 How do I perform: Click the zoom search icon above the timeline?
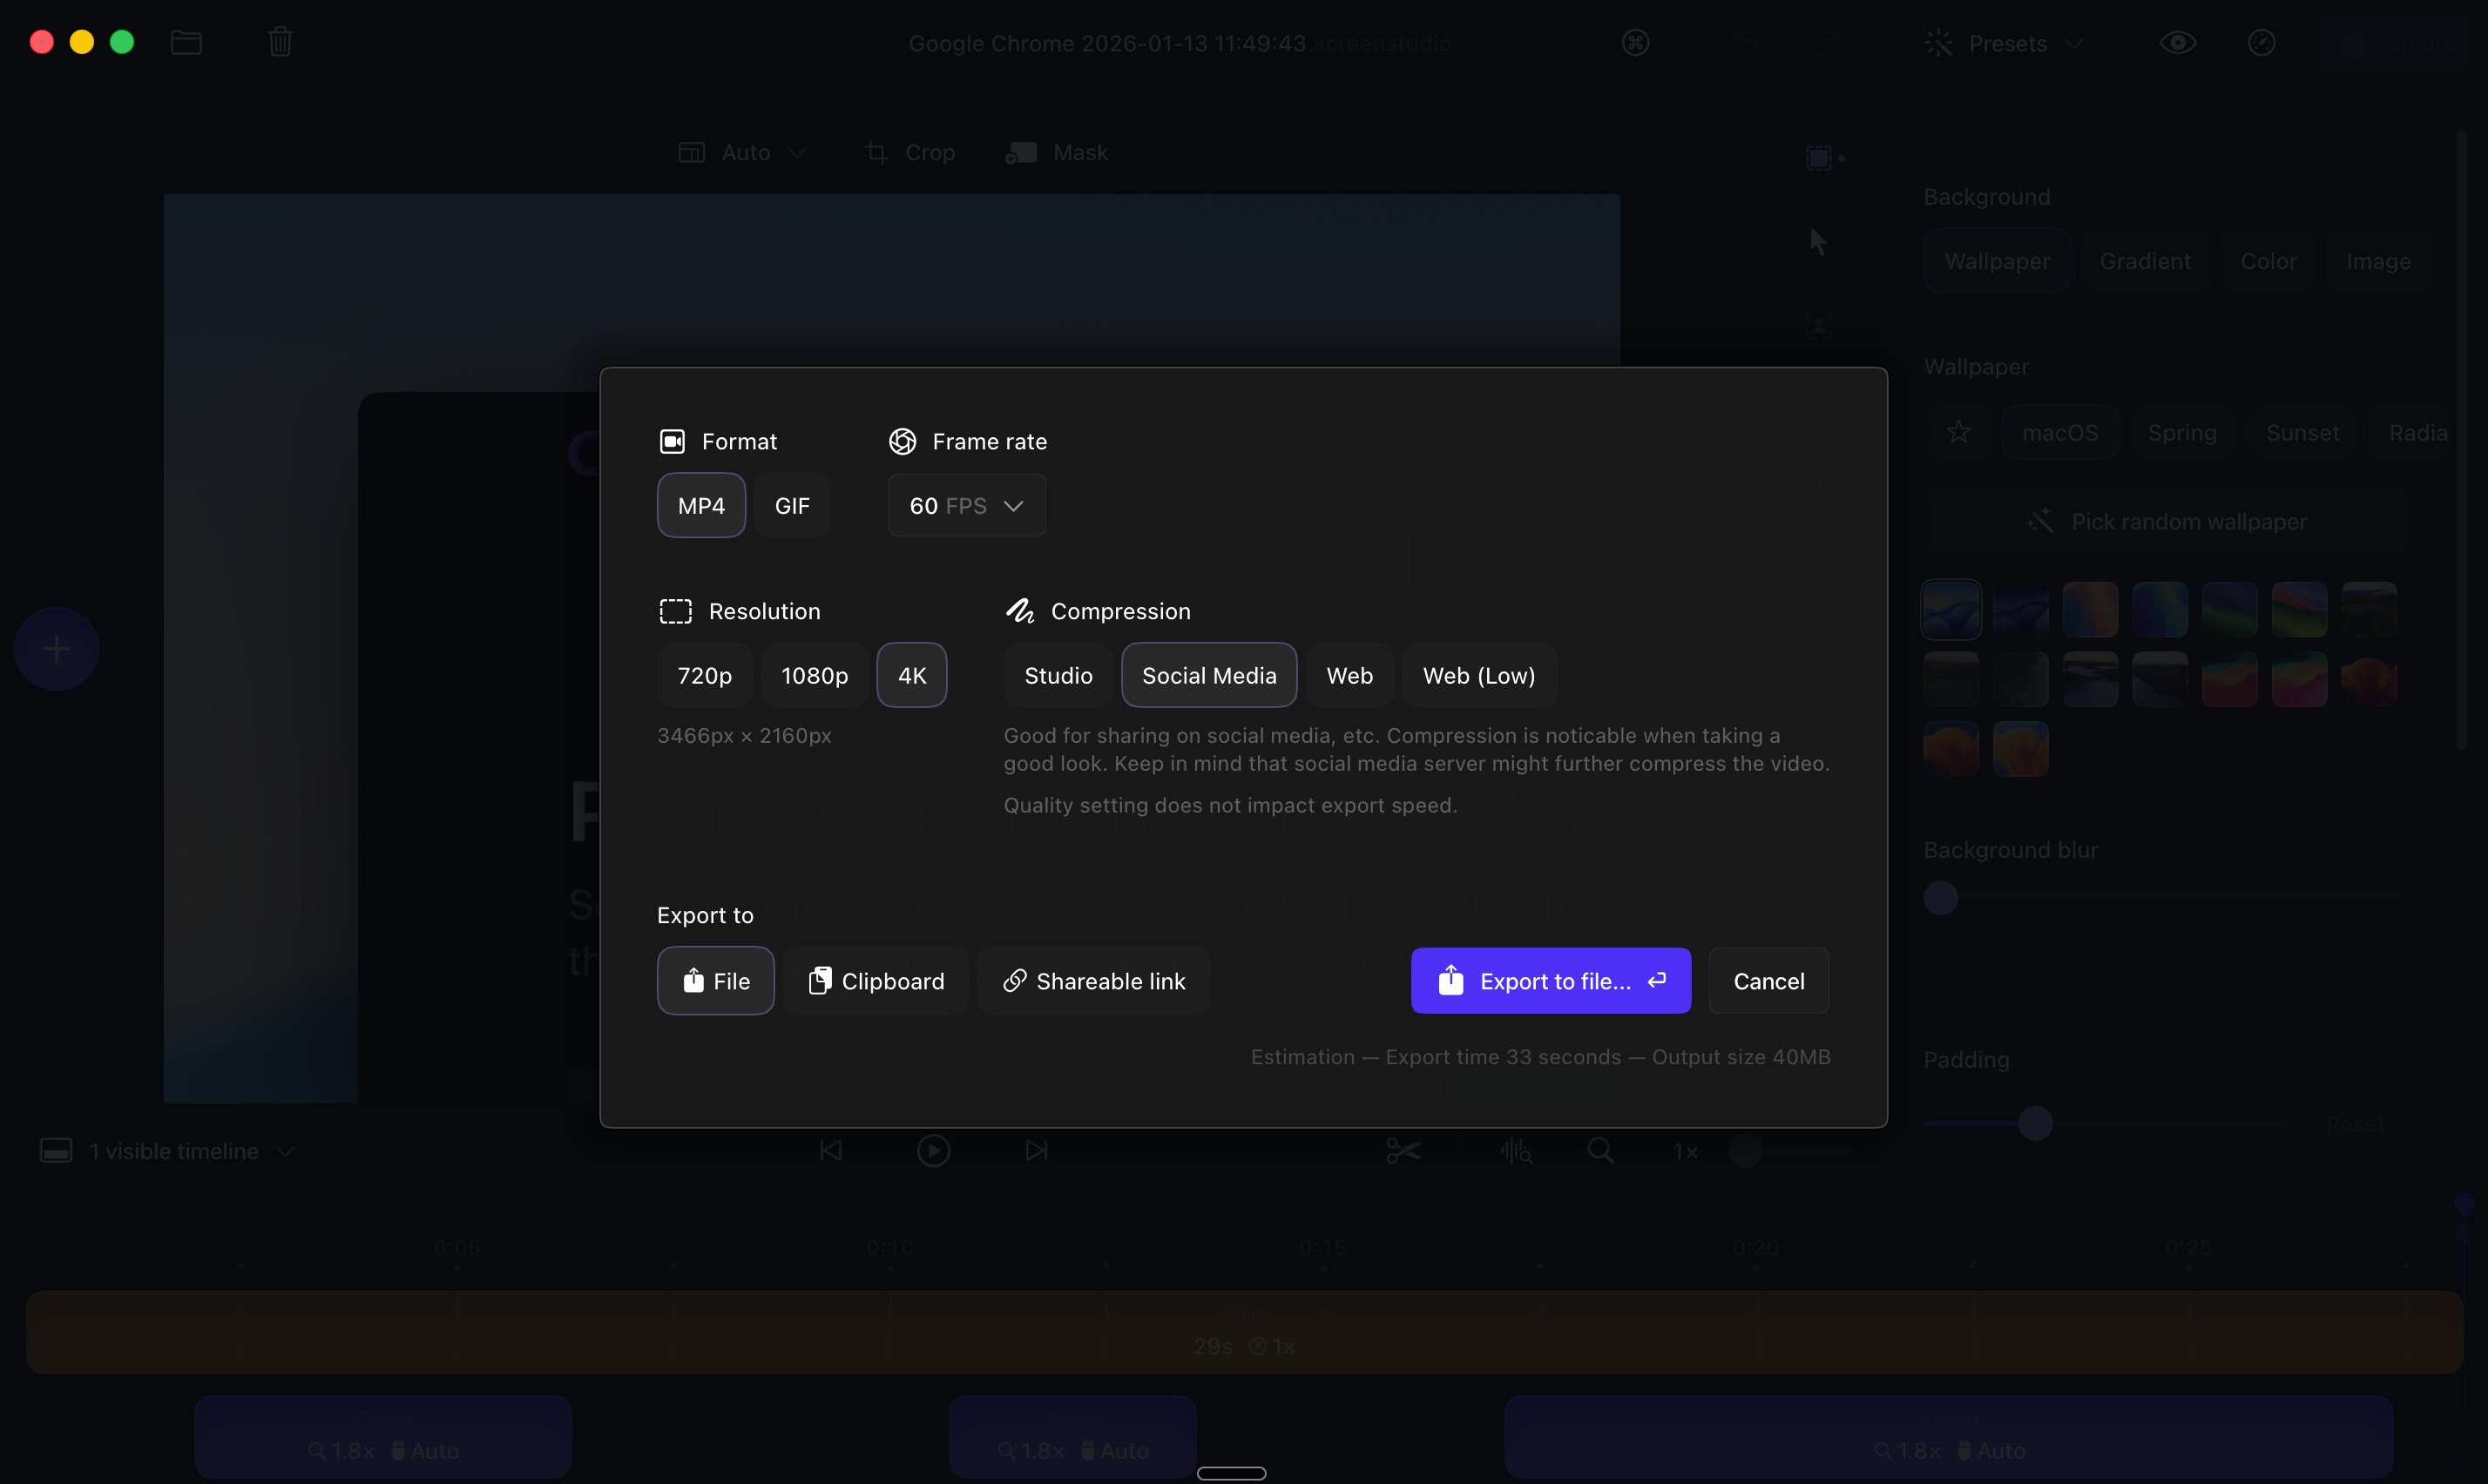[1599, 1150]
